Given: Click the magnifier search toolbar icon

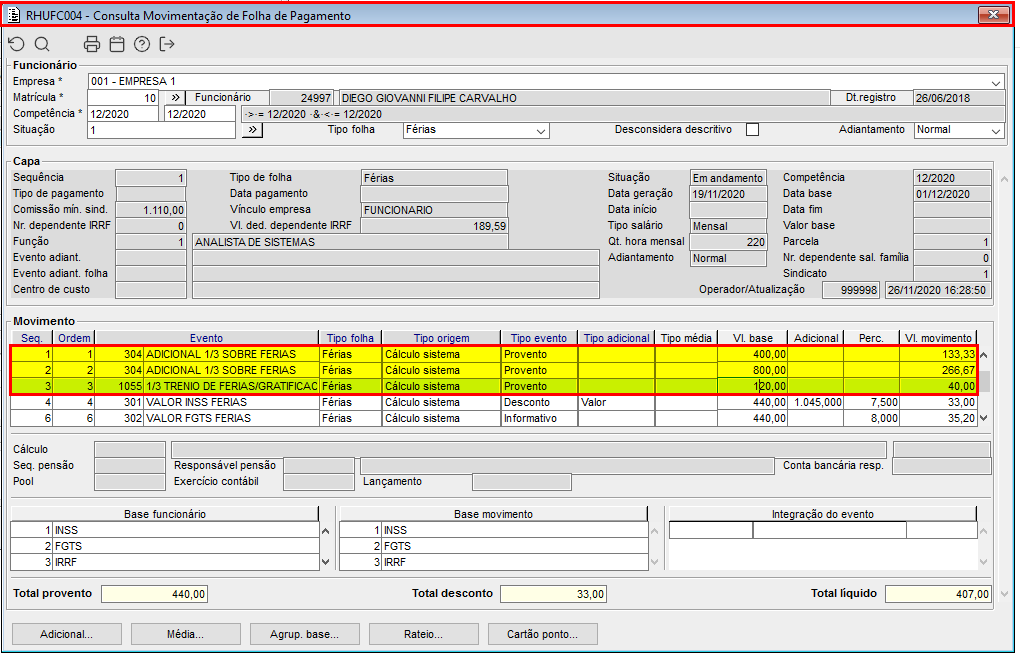Looking at the screenshot, I should click(42, 44).
